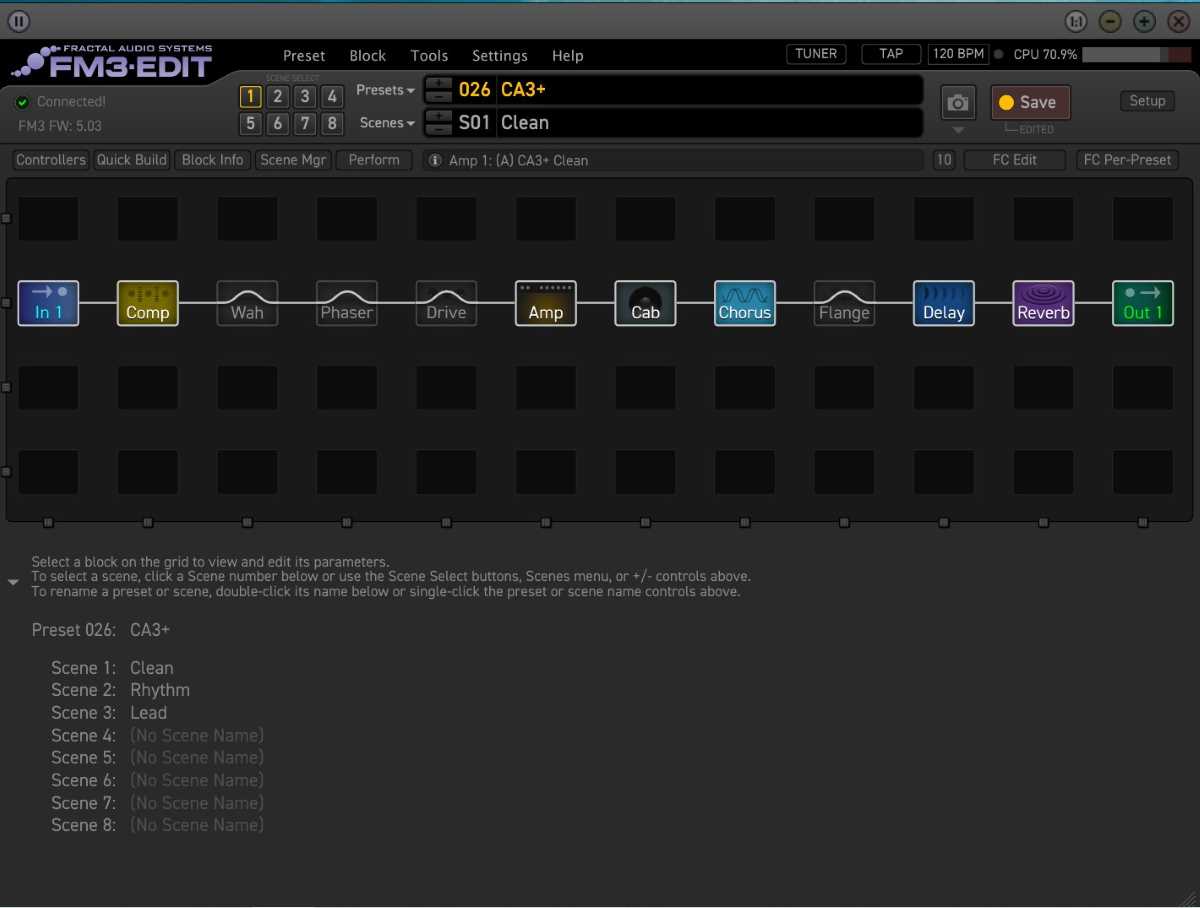This screenshot has height=908, width=1200.
Task: Switch to scene 5 in Scene Select
Action: point(250,124)
